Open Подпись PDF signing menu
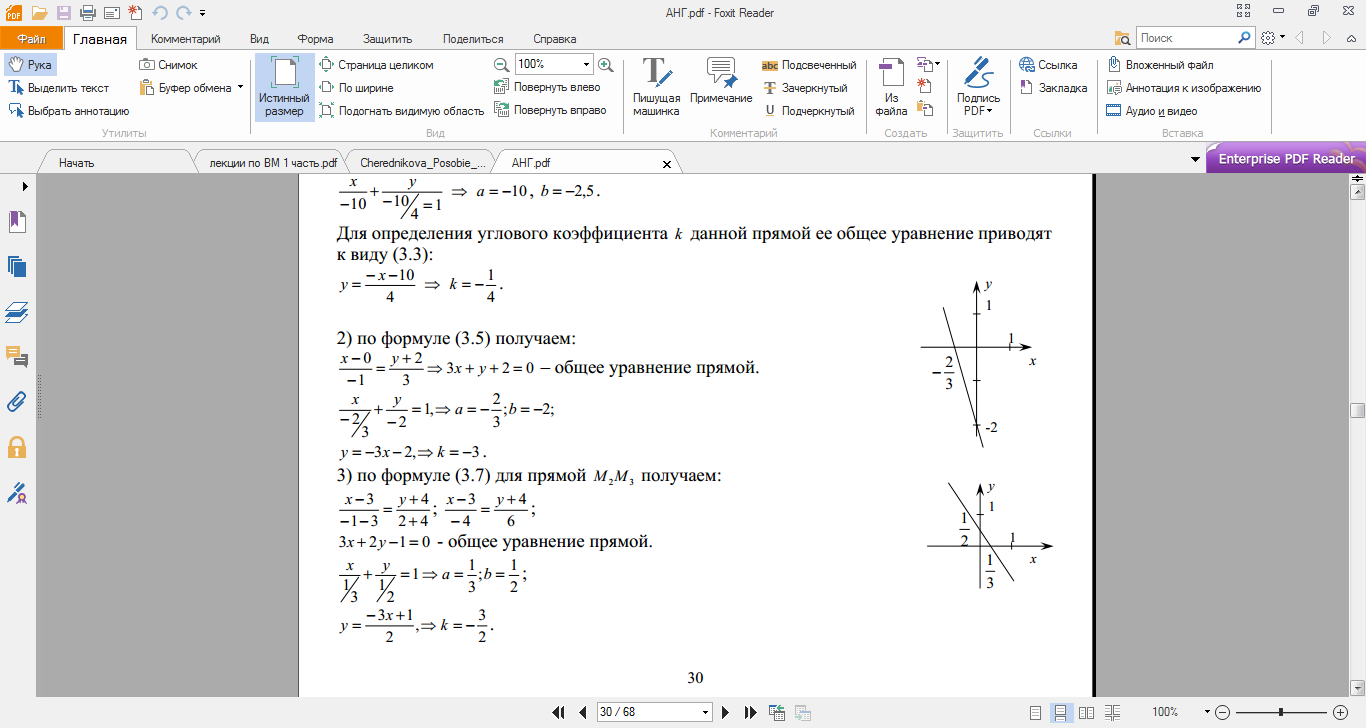This screenshot has width=1366, height=728. click(978, 87)
